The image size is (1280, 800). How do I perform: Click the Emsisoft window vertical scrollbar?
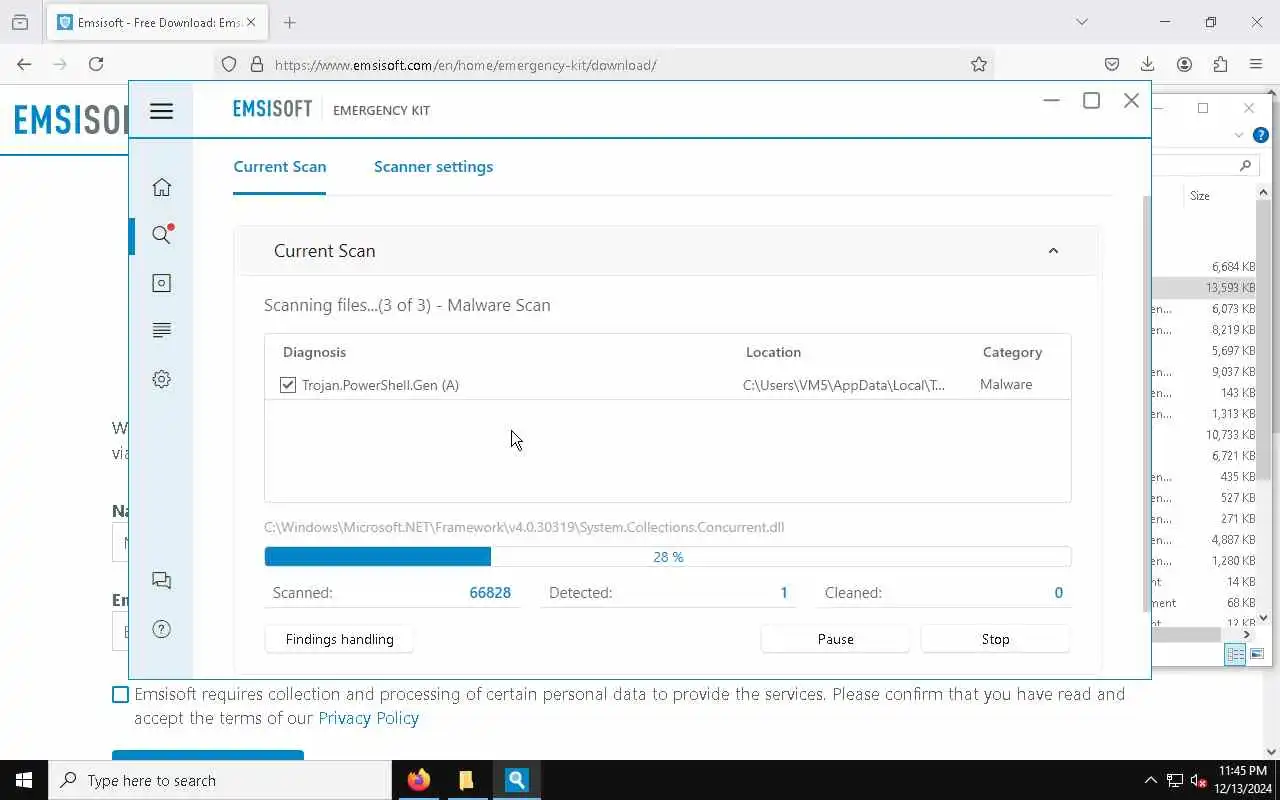click(1146, 404)
